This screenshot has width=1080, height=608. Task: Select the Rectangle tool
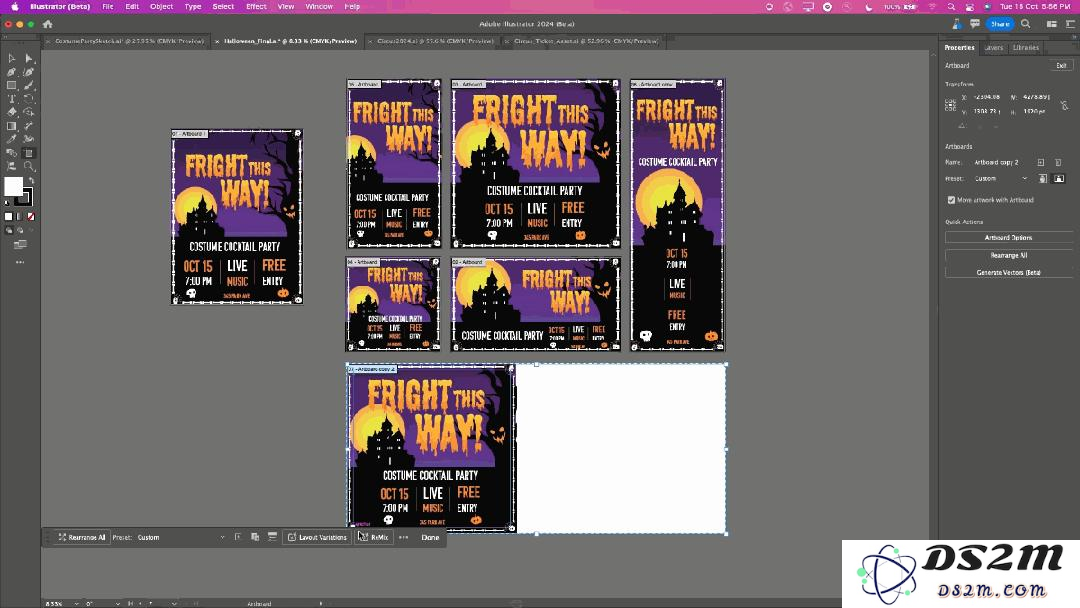point(12,85)
